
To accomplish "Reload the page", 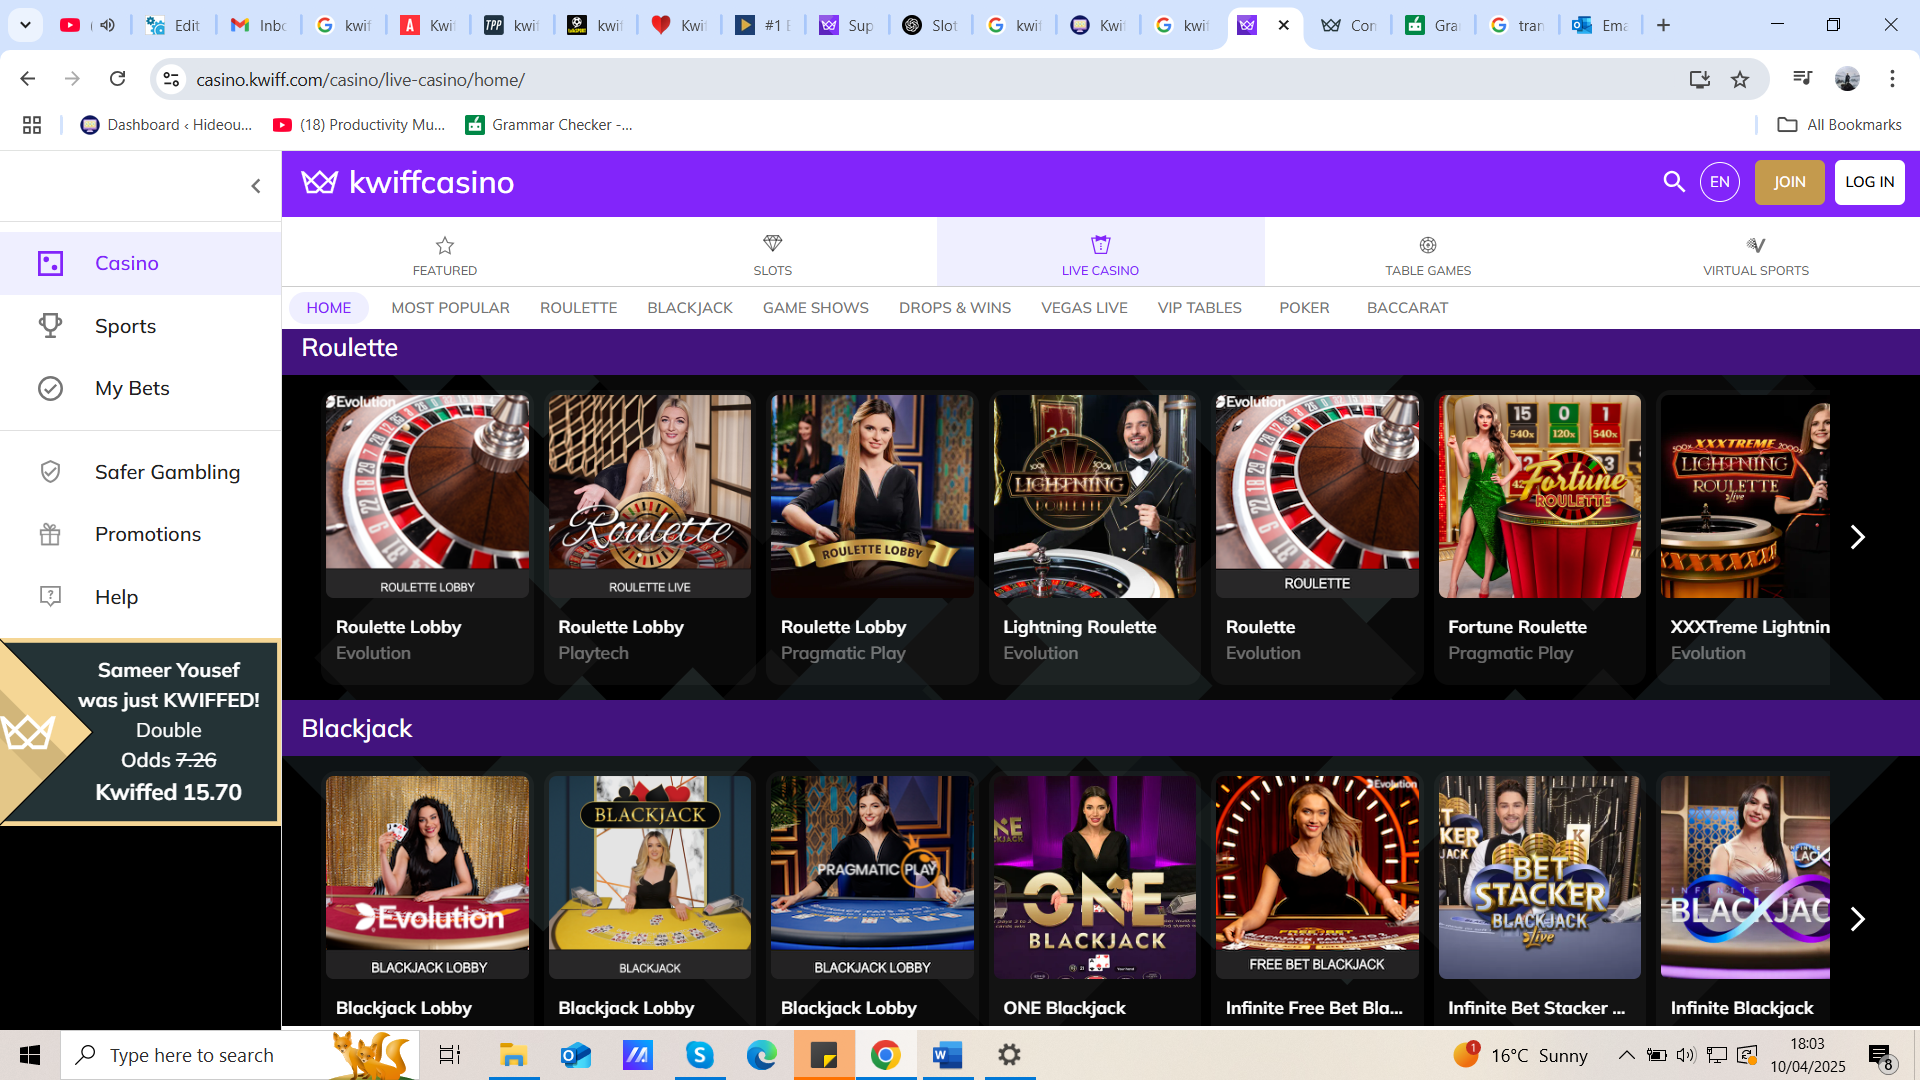I will point(117,79).
